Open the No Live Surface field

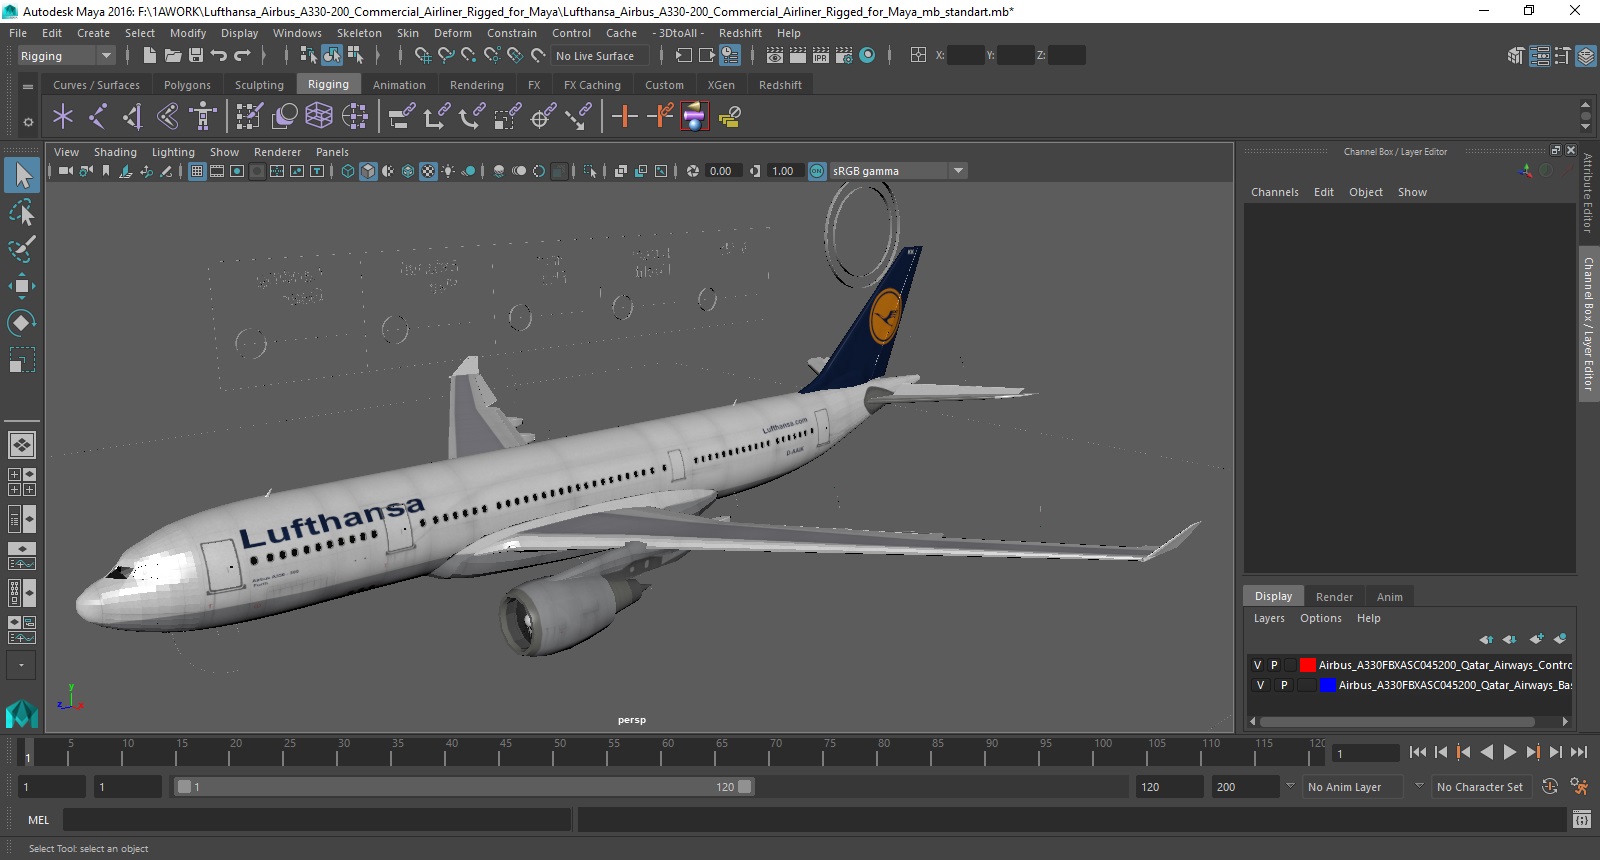pos(599,56)
